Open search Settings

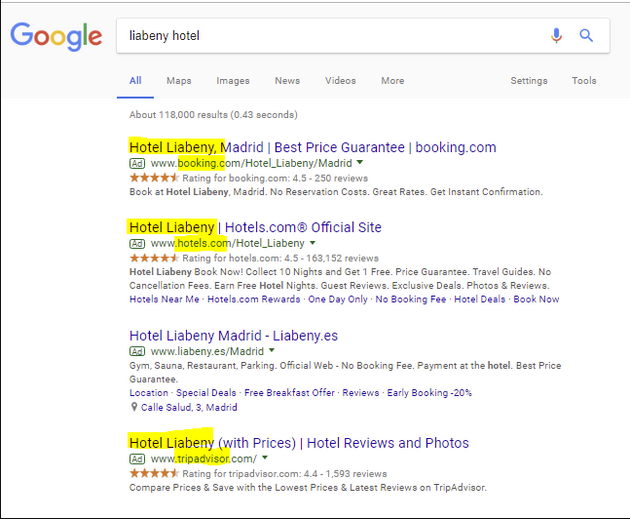529,81
